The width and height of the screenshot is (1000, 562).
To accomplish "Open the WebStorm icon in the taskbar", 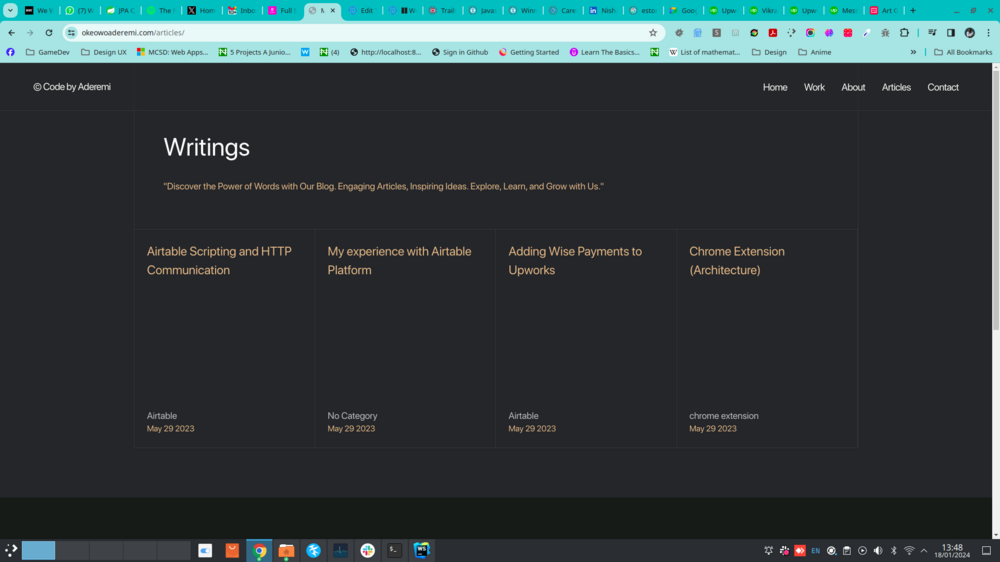I will click(422, 550).
